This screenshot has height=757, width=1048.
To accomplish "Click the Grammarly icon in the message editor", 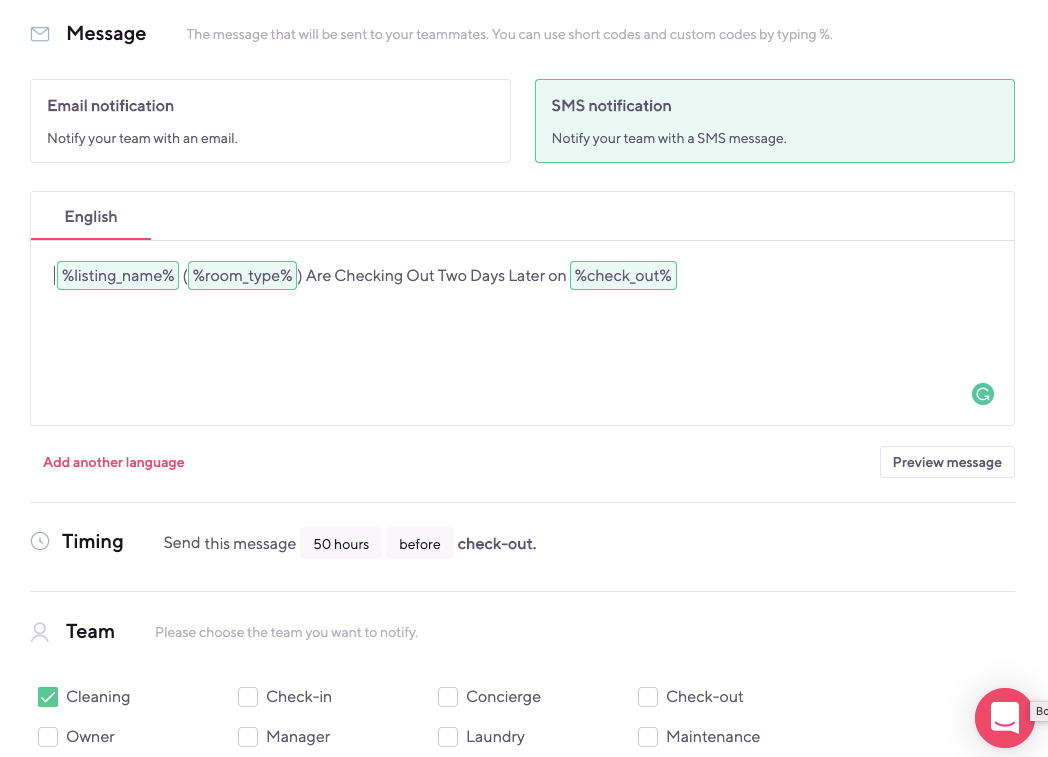I will coord(983,394).
